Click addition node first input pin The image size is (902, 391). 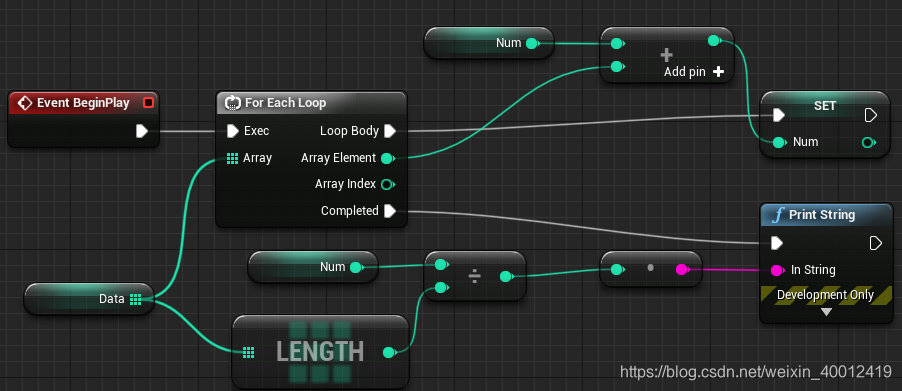coord(617,43)
